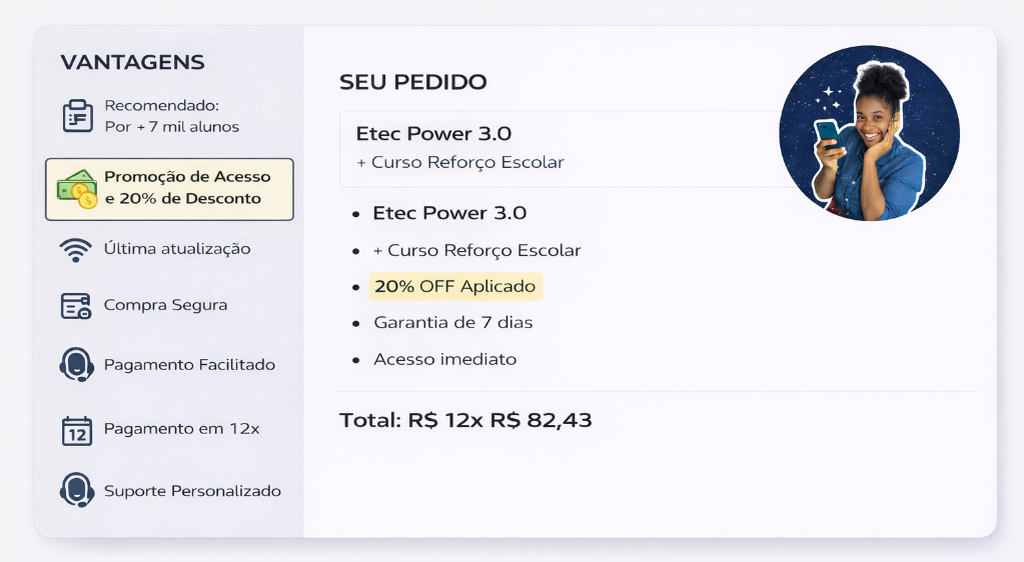Click the calendar 12 icon
Screen dimensions: 1024x562
tap(77, 430)
